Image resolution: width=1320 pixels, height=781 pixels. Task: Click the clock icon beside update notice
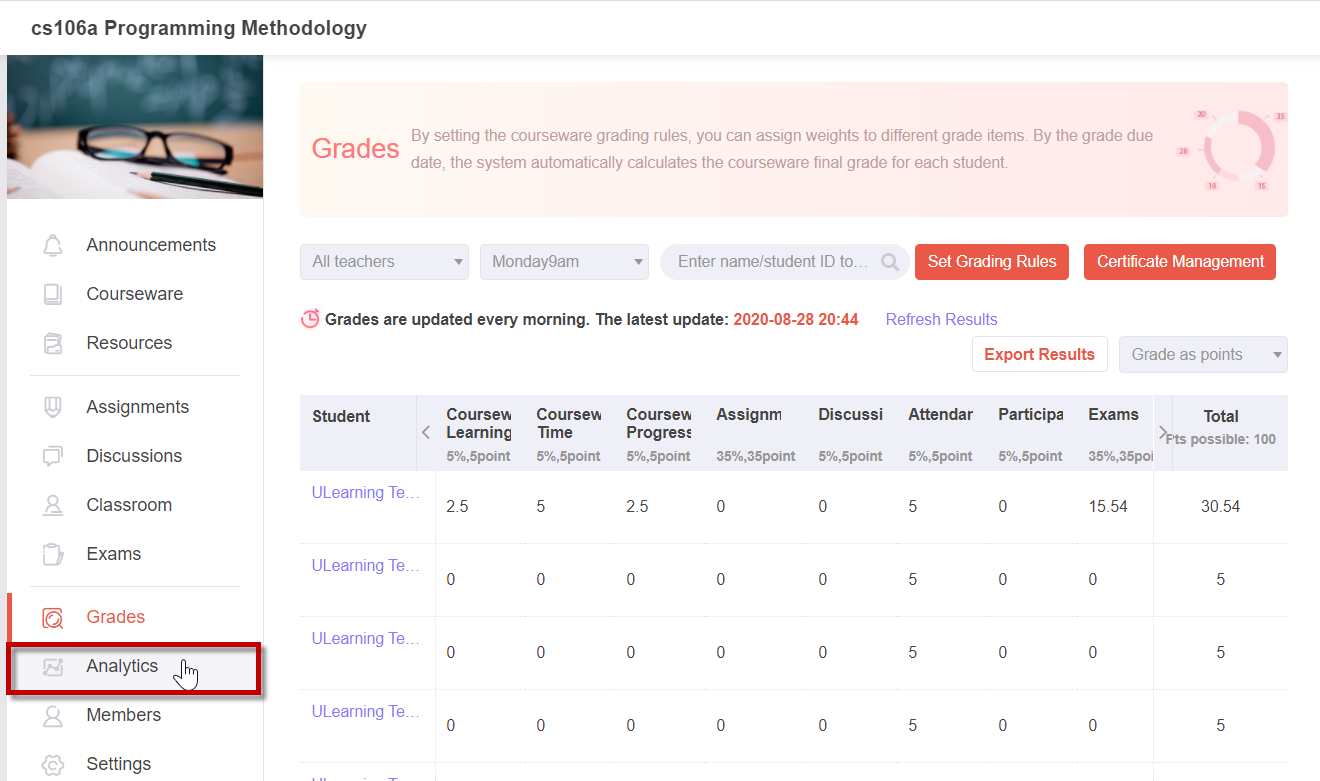point(310,319)
